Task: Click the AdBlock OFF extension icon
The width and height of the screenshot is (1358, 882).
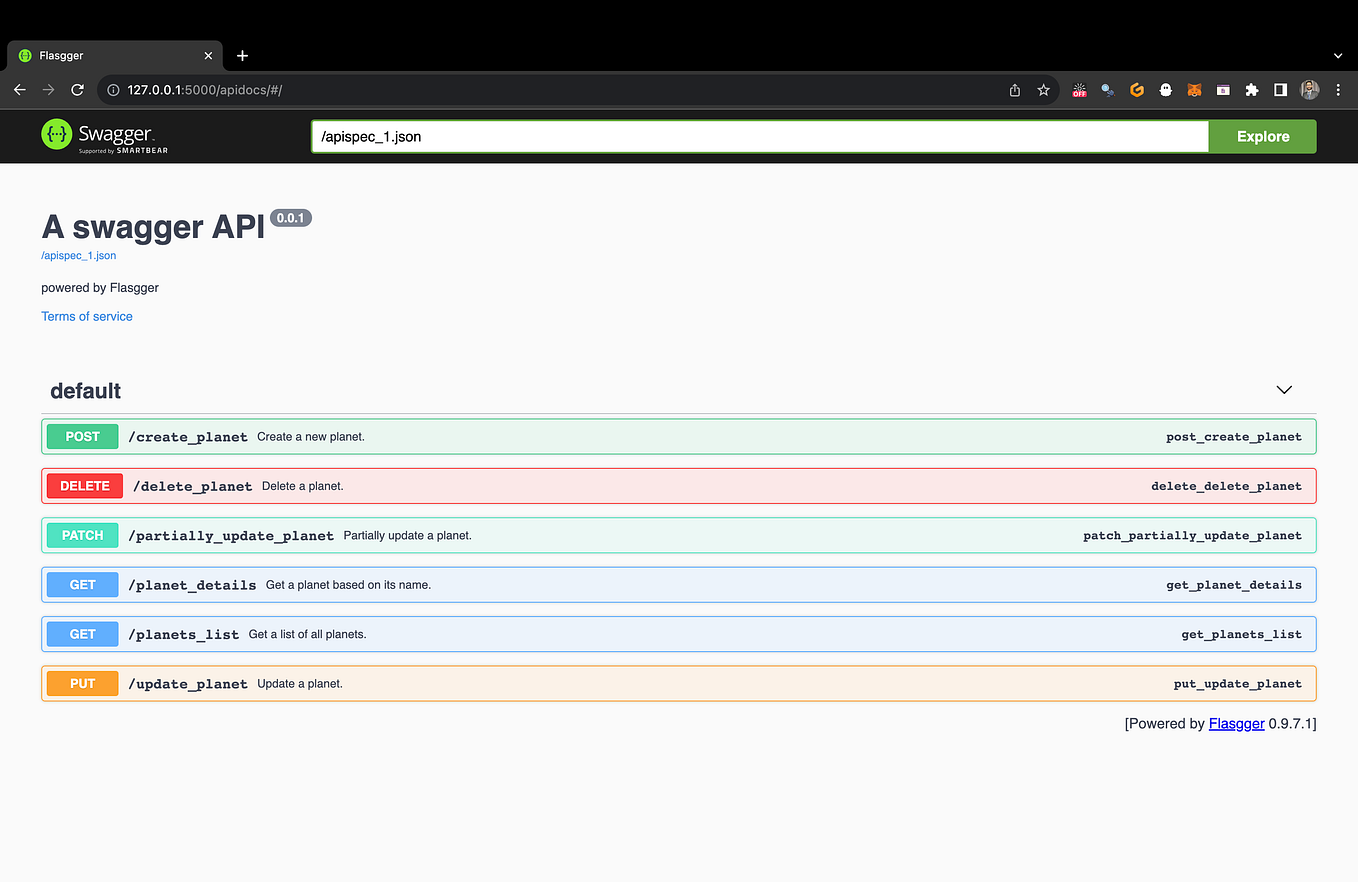Action: point(1080,90)
